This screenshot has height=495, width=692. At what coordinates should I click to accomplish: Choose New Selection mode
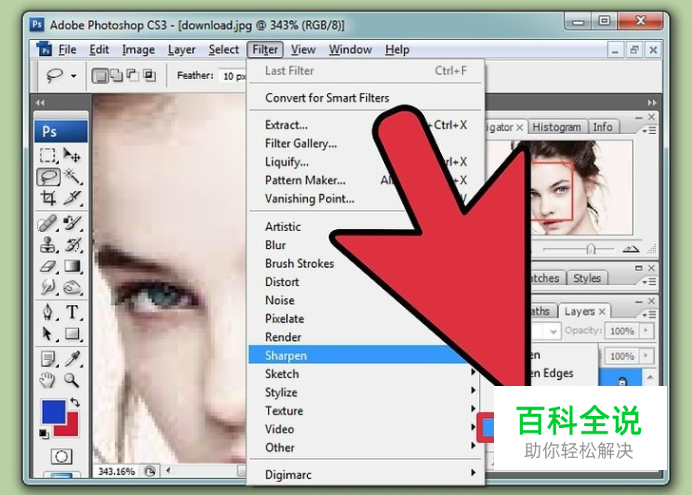pyautogui.click(x=100, y=76)
